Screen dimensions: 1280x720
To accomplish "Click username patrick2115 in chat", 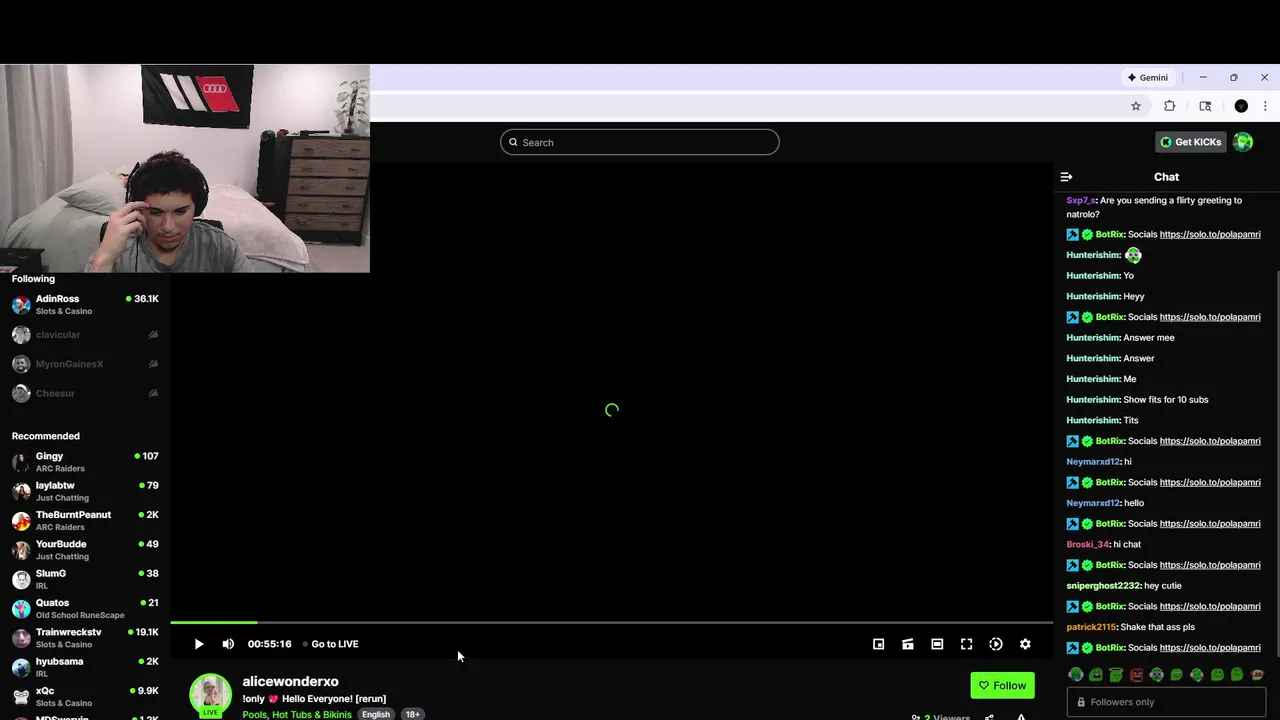I will [1091, 627].
